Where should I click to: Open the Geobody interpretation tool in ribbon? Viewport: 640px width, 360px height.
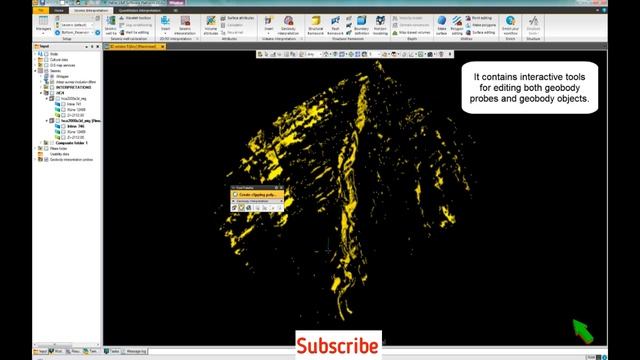(x=288, y=25)
